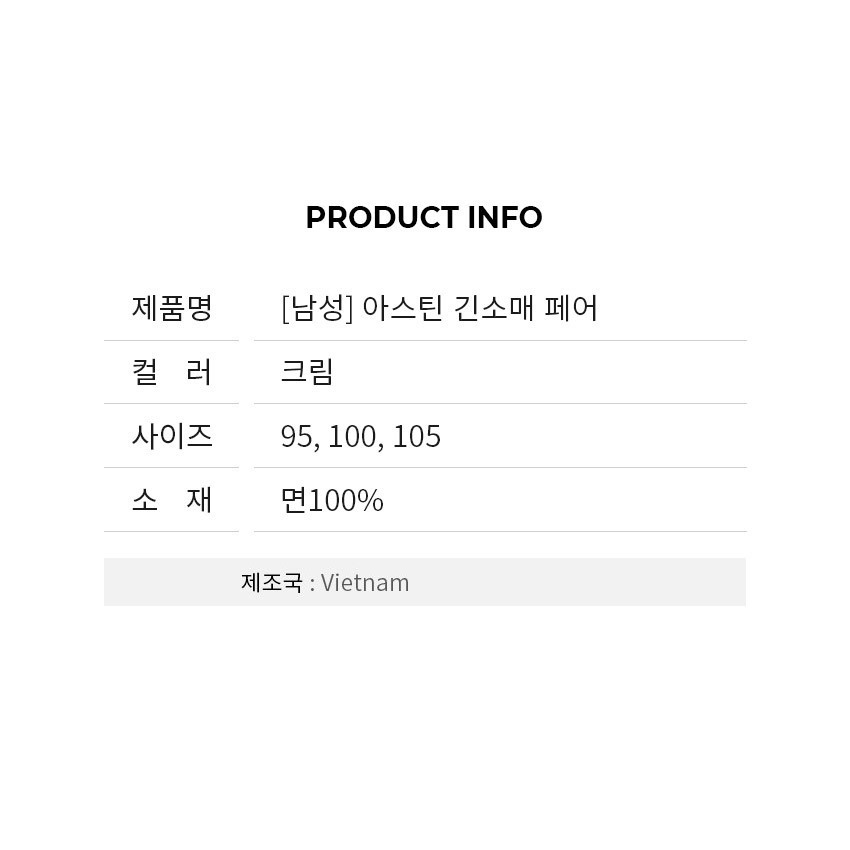Click the word INFO in the heading
This screenshot has height=850, width=850.
coord(505,218)
